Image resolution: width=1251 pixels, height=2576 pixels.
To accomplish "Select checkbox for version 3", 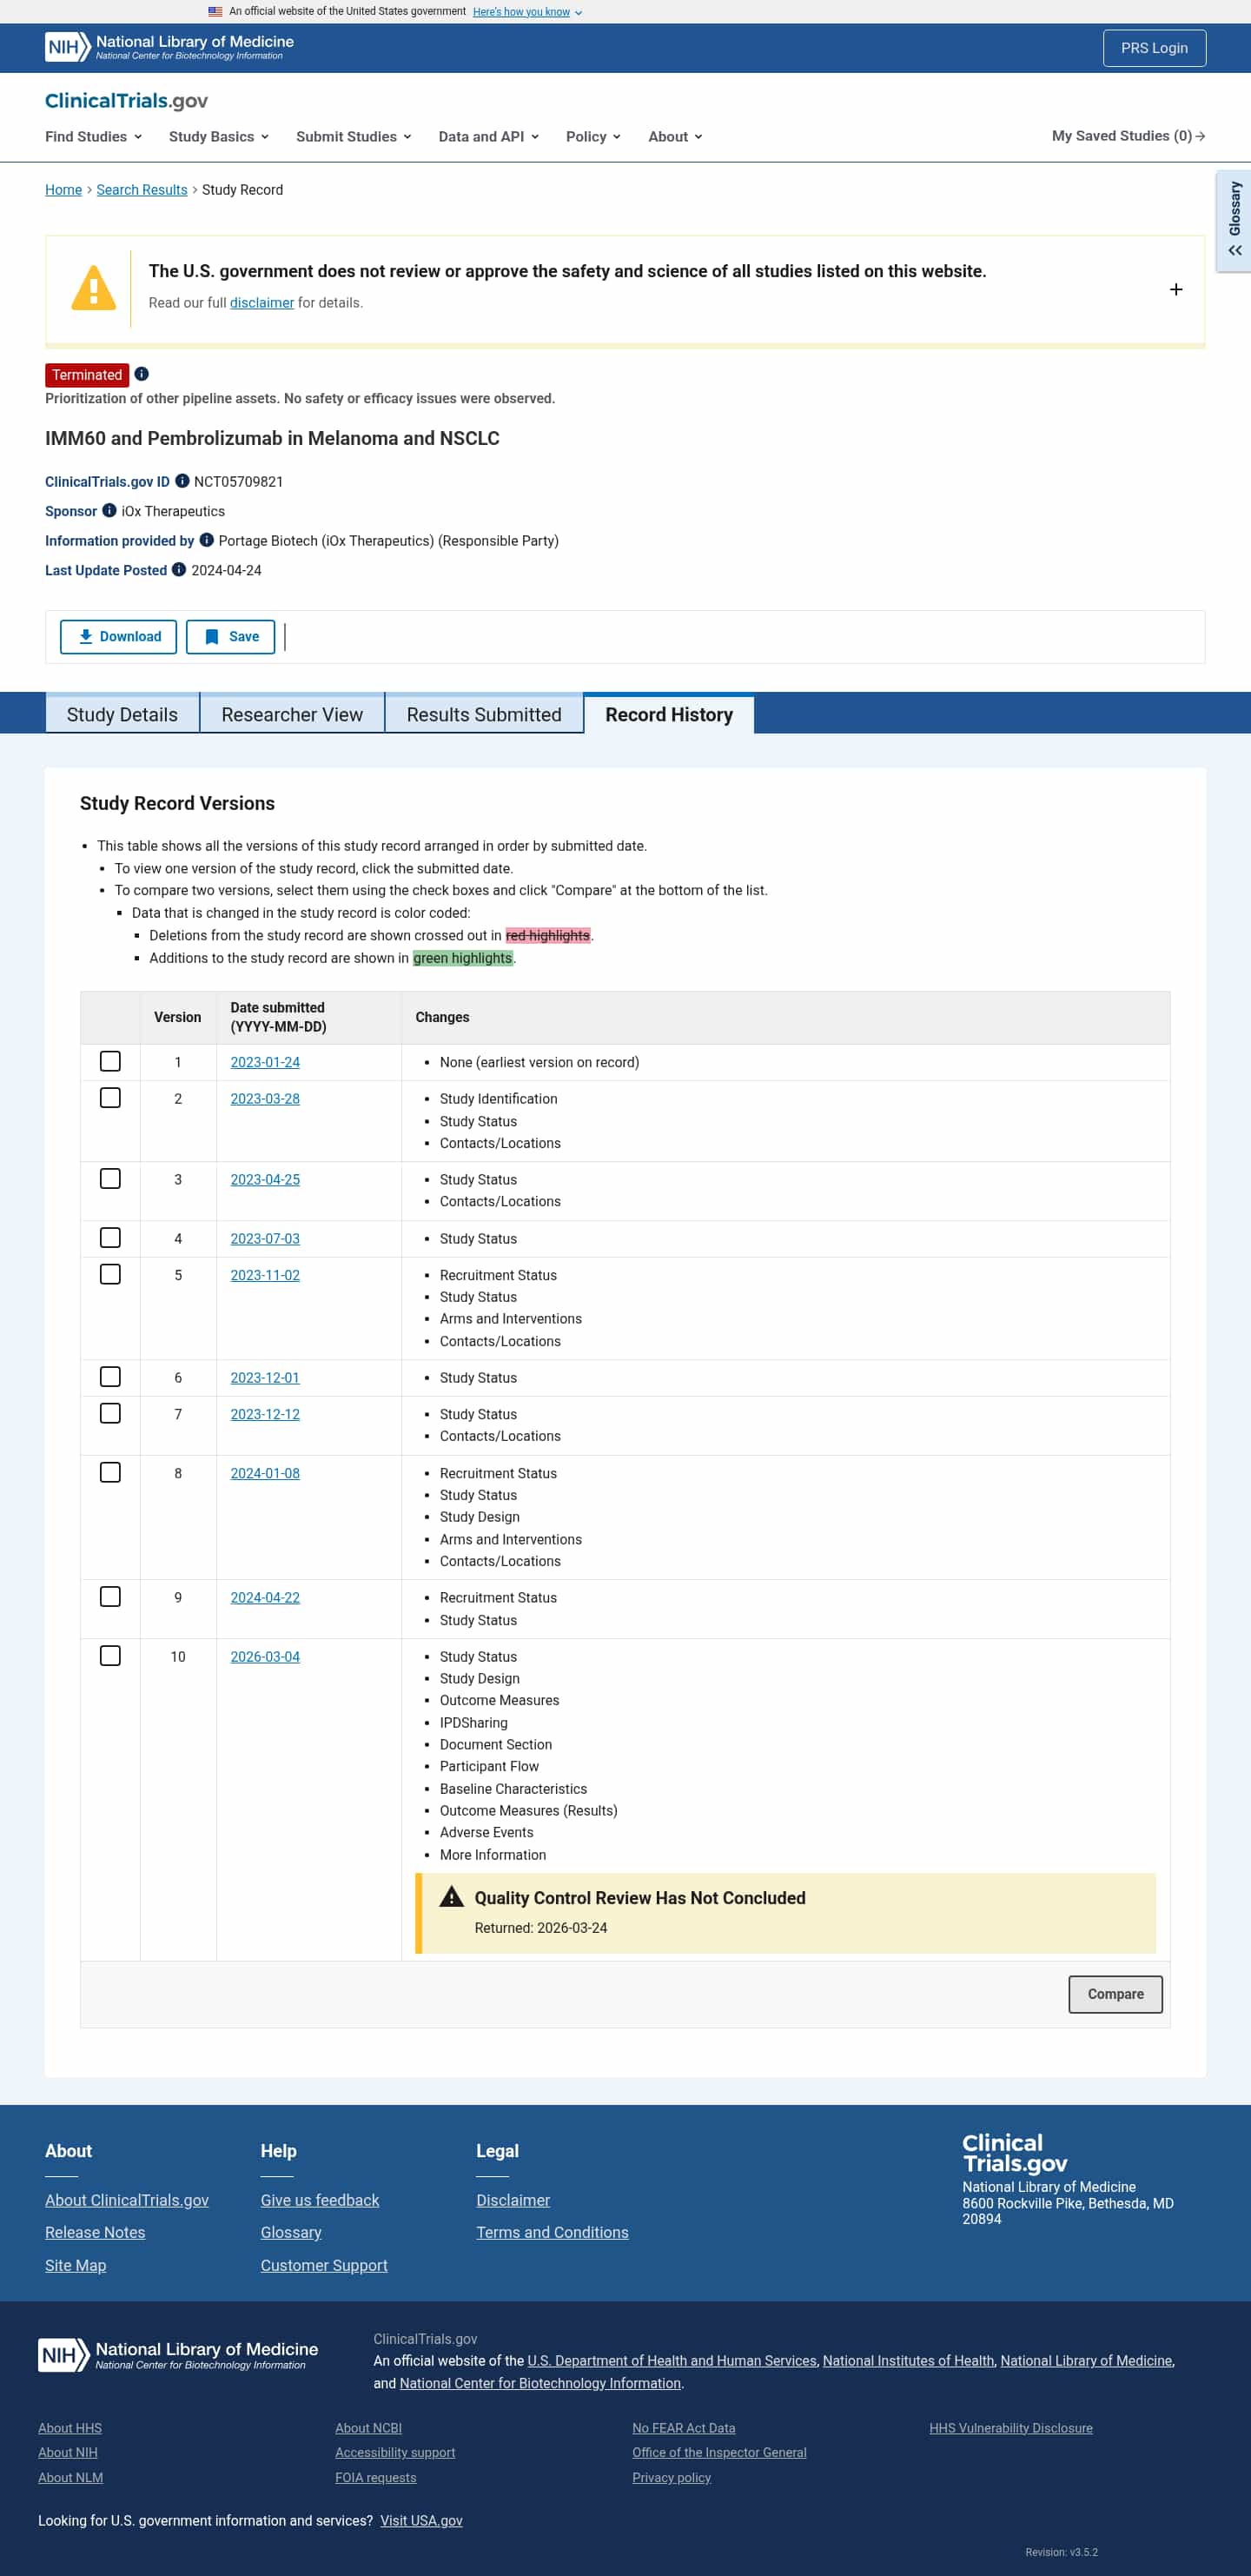I will point(110,1178).
